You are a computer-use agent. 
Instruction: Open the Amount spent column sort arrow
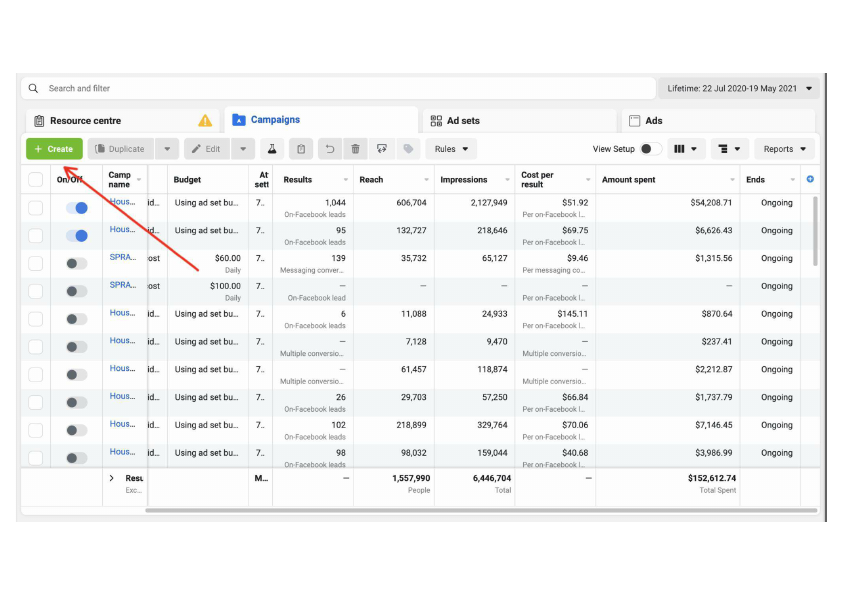coord(732,180)
